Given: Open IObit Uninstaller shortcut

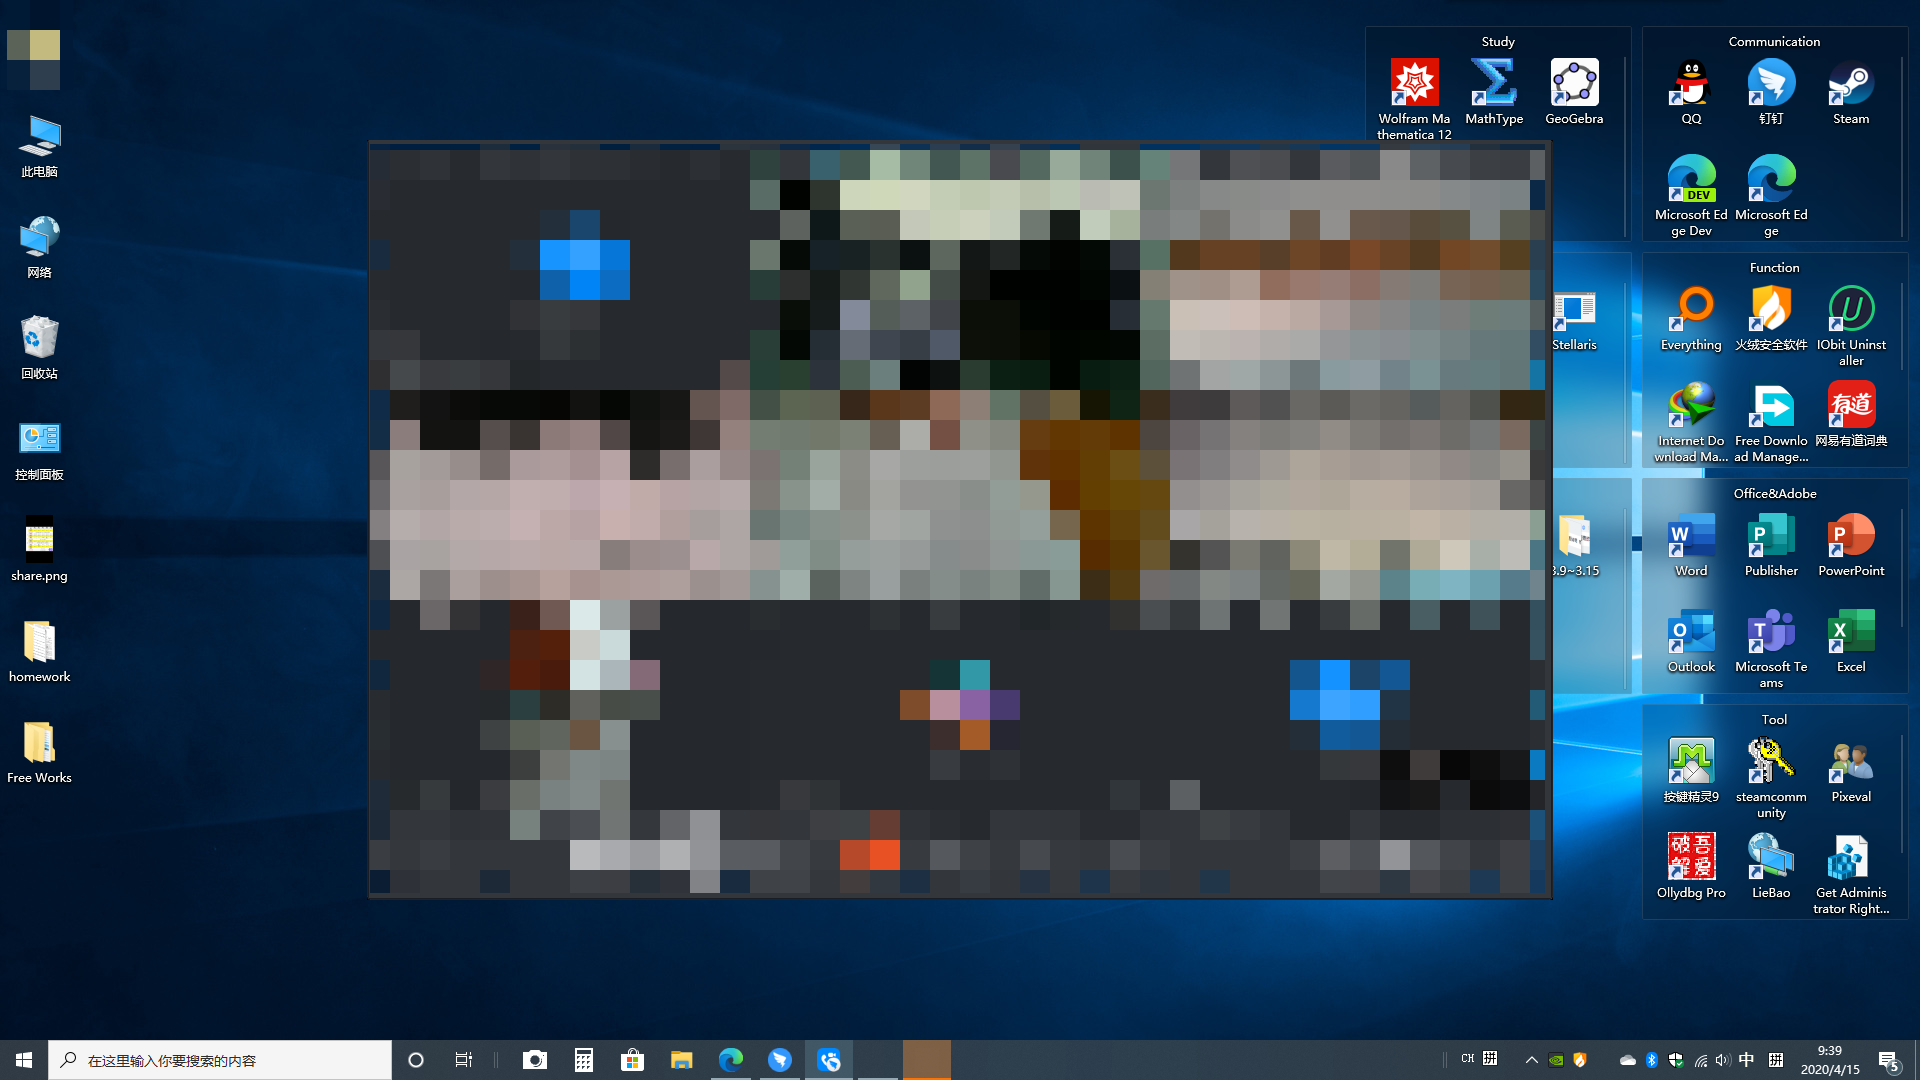Looking at the screenshot, I should point(1851,309).
